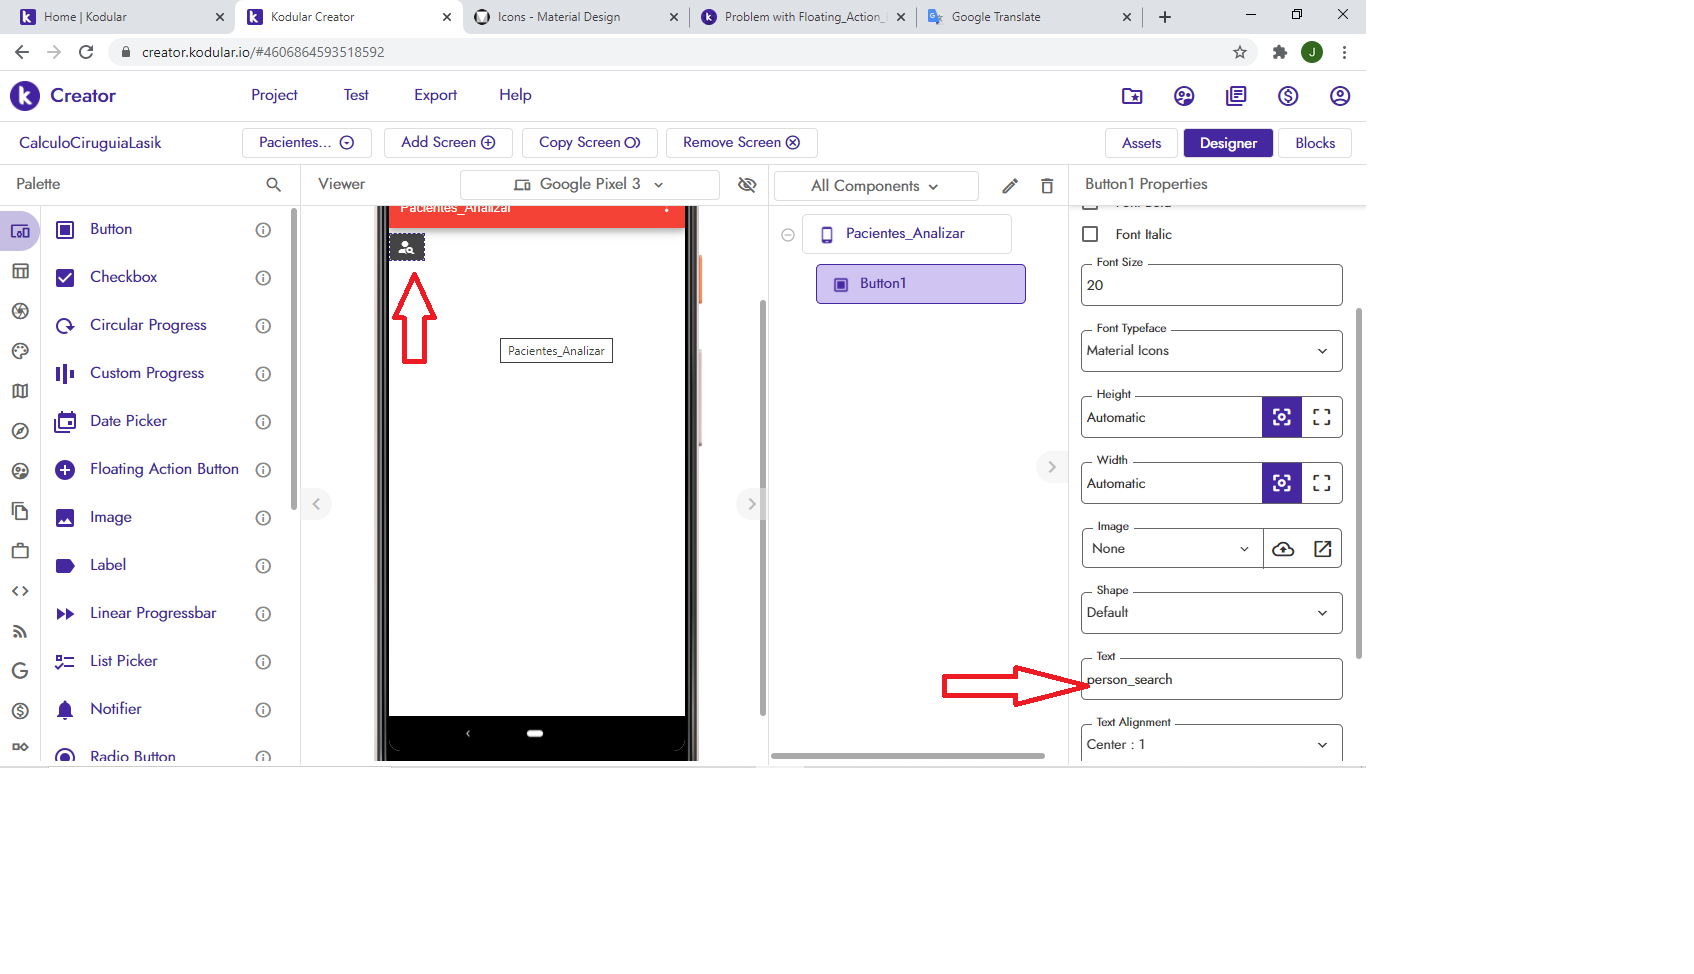This screenshot has height=974, width=1694.
Task: Switch to the Blocks view
Action: point(1314,143)
